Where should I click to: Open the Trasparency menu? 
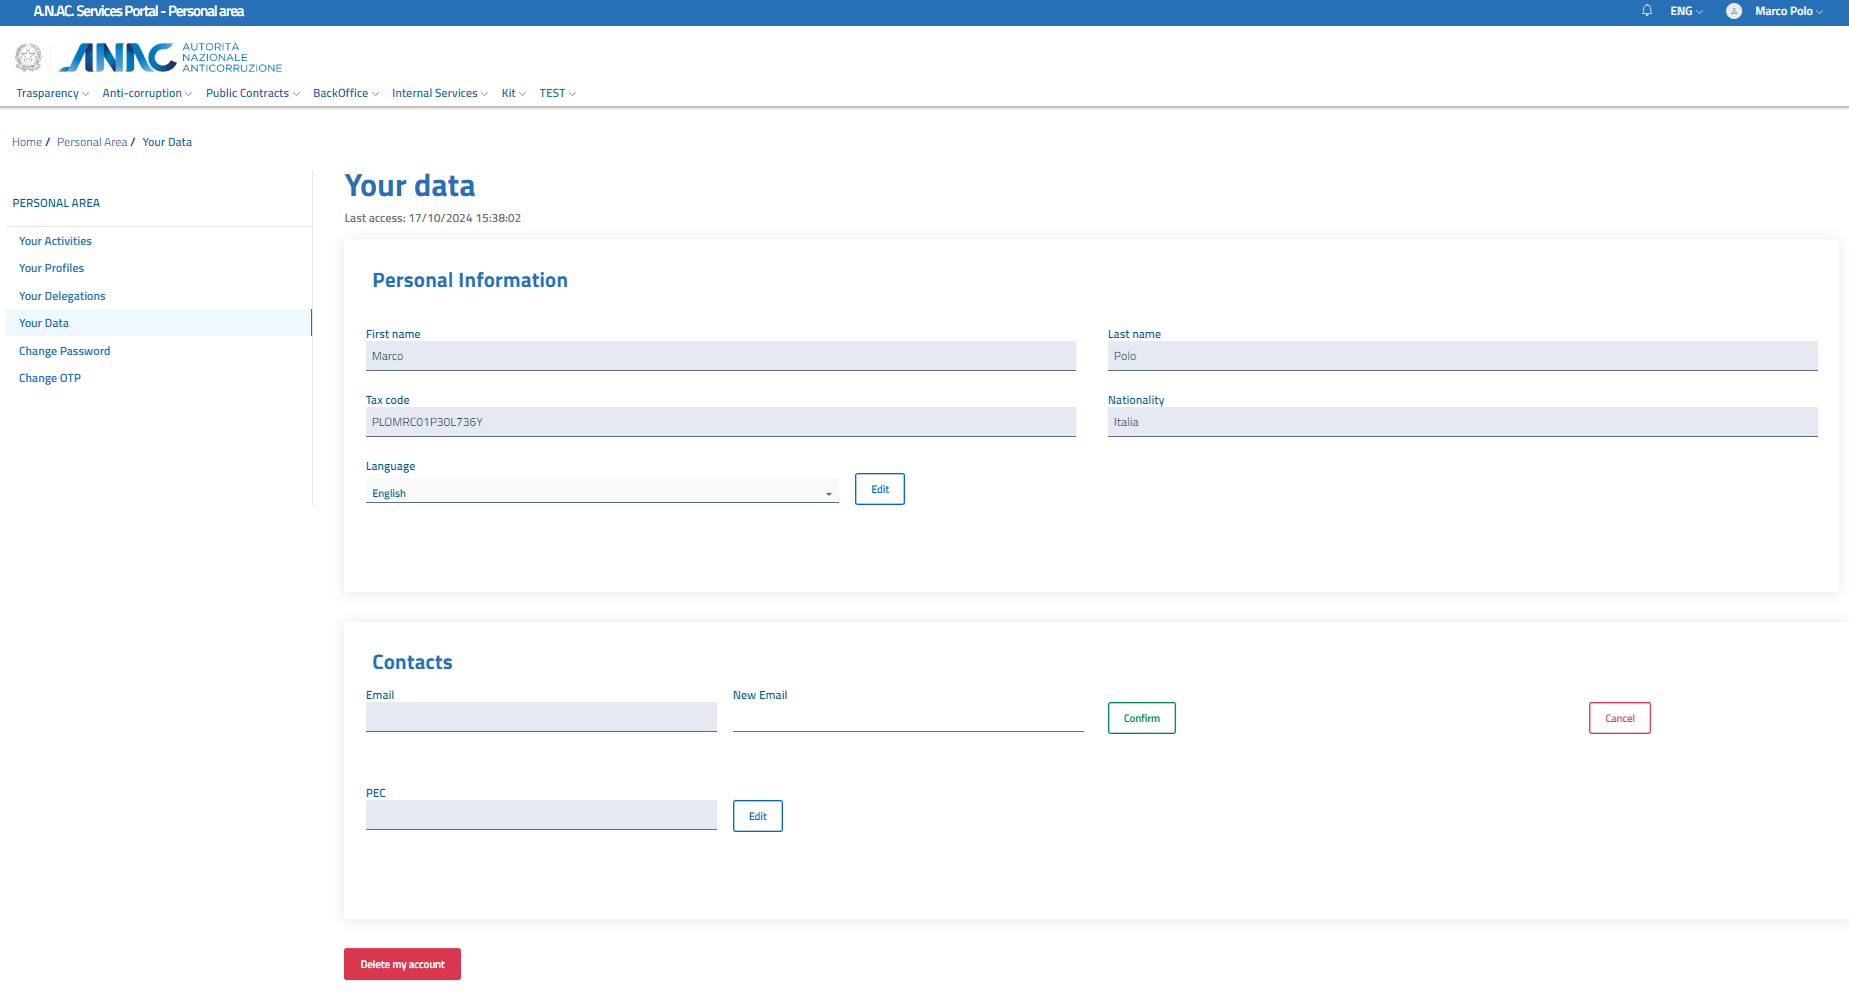52,94
